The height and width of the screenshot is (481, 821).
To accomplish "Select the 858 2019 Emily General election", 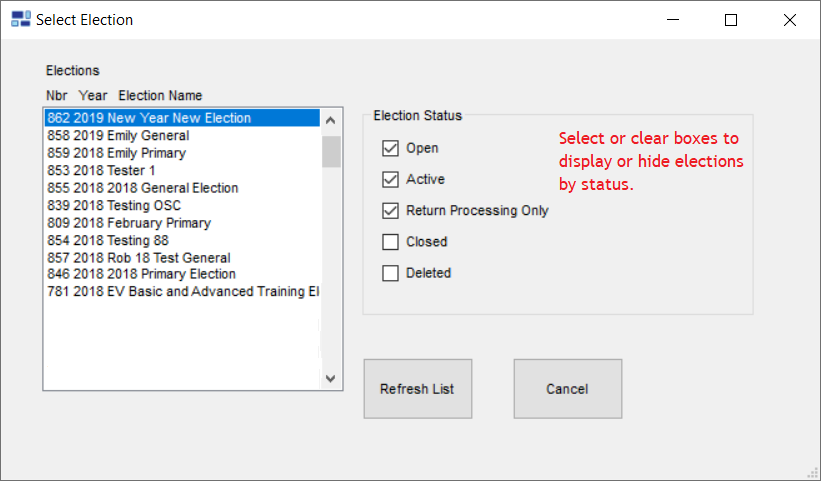I will click(x=182, y=136).
